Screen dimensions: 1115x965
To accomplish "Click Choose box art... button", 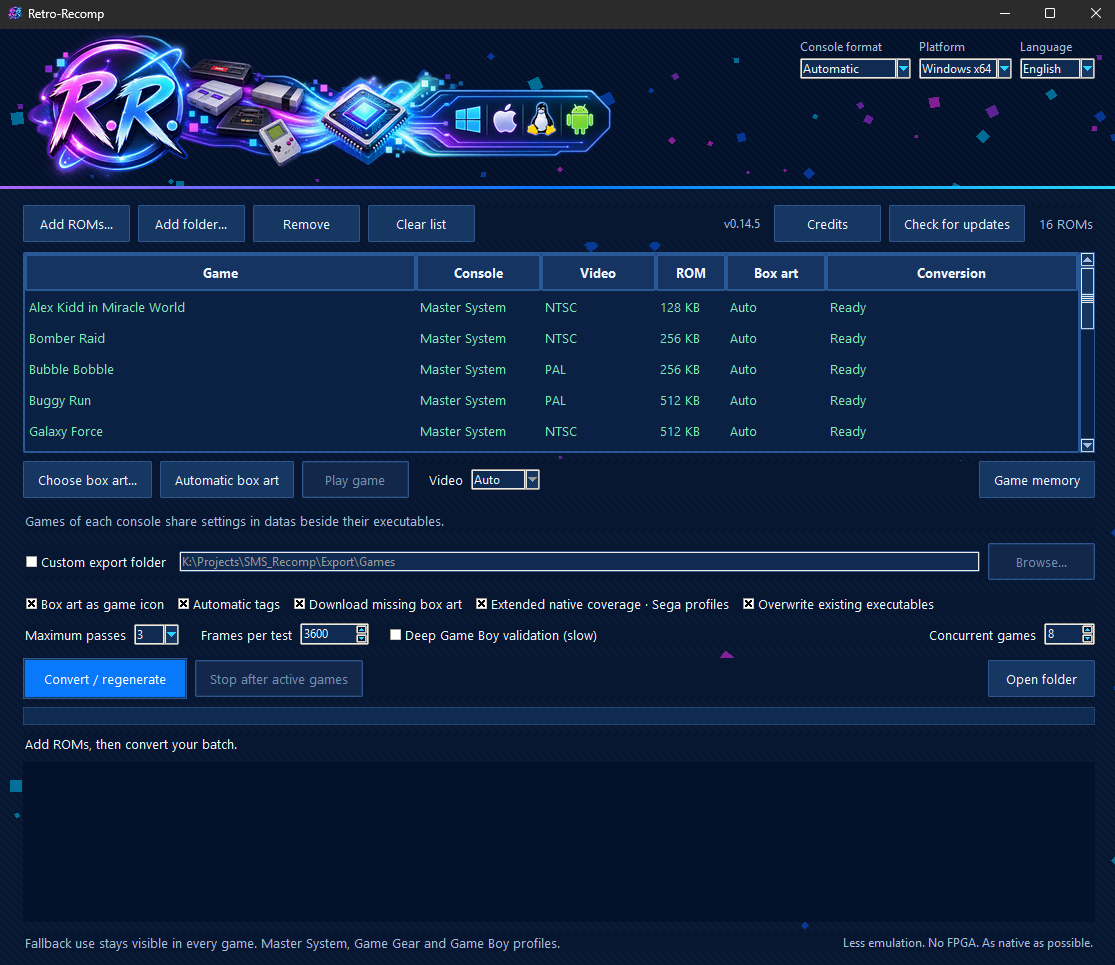I will pyautogui.click(x=87, y=480).
